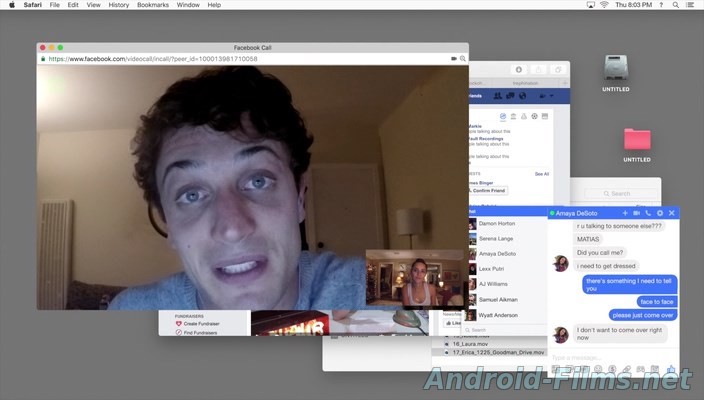
Task: Click the thumbs-up send icon in the chat
Action: click(671, 369)
